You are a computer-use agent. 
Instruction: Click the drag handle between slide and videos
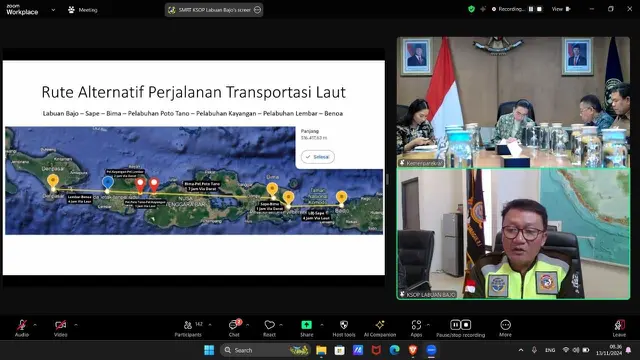coord(387,179)
